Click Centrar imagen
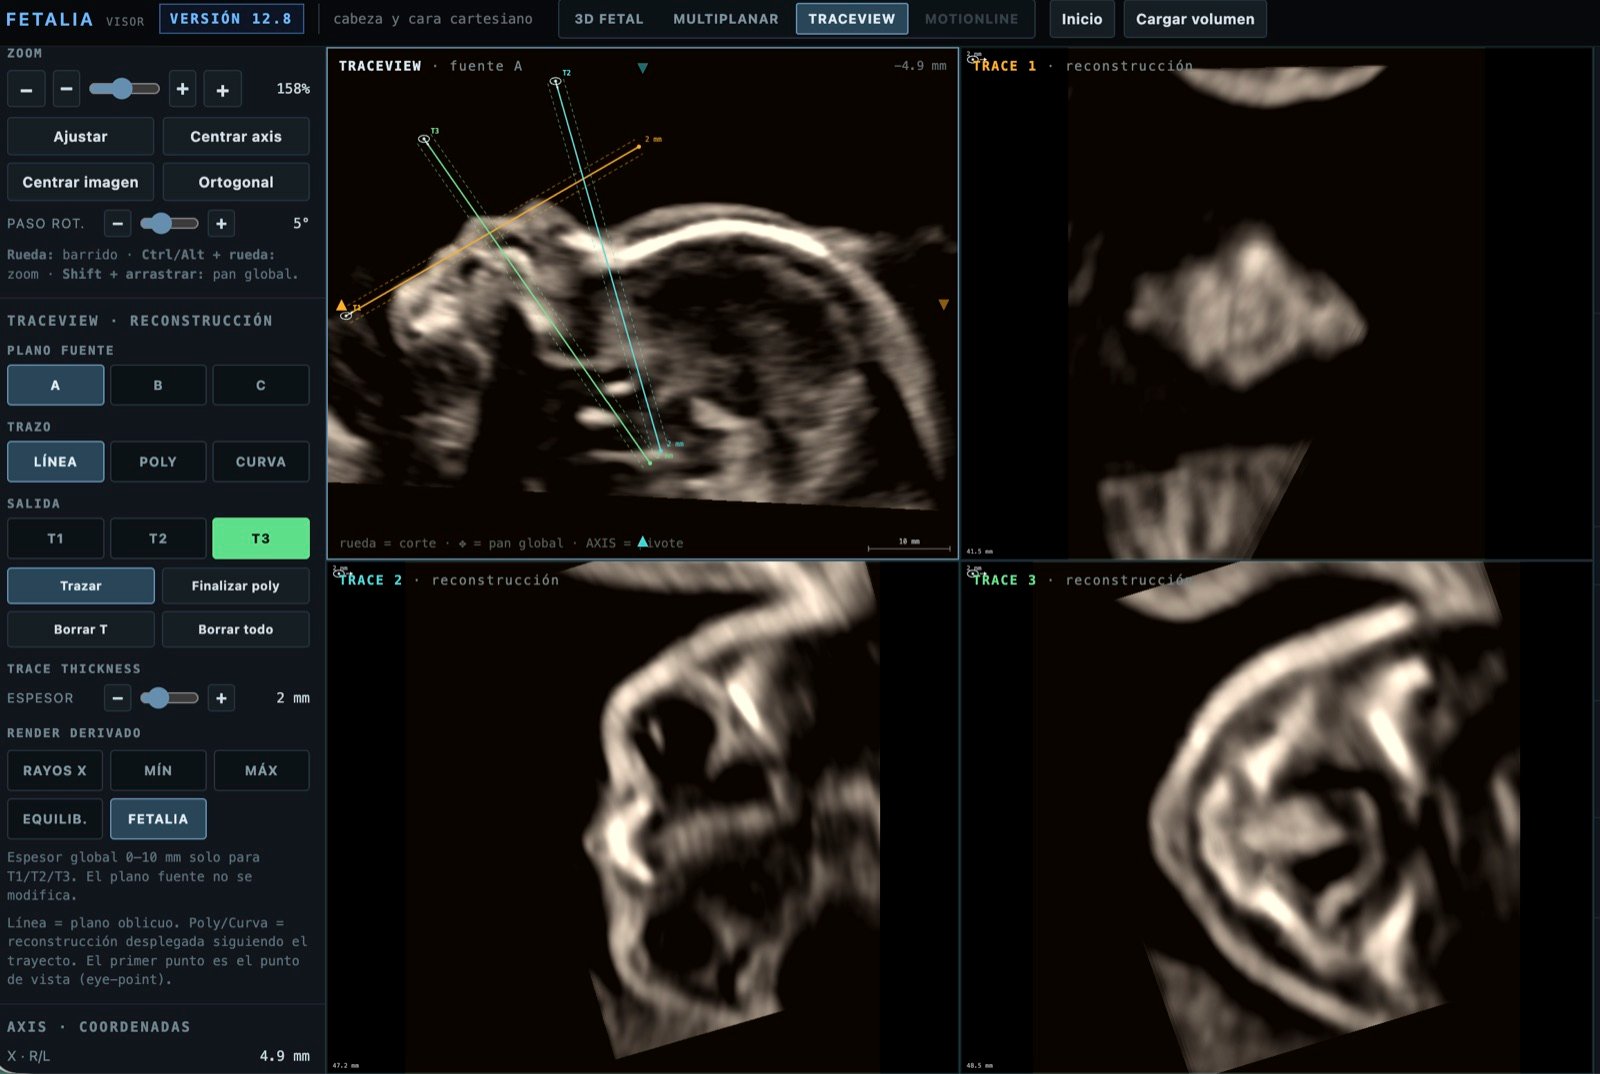The width and height of the screenshot is (1600, 1074). (81, 182)
